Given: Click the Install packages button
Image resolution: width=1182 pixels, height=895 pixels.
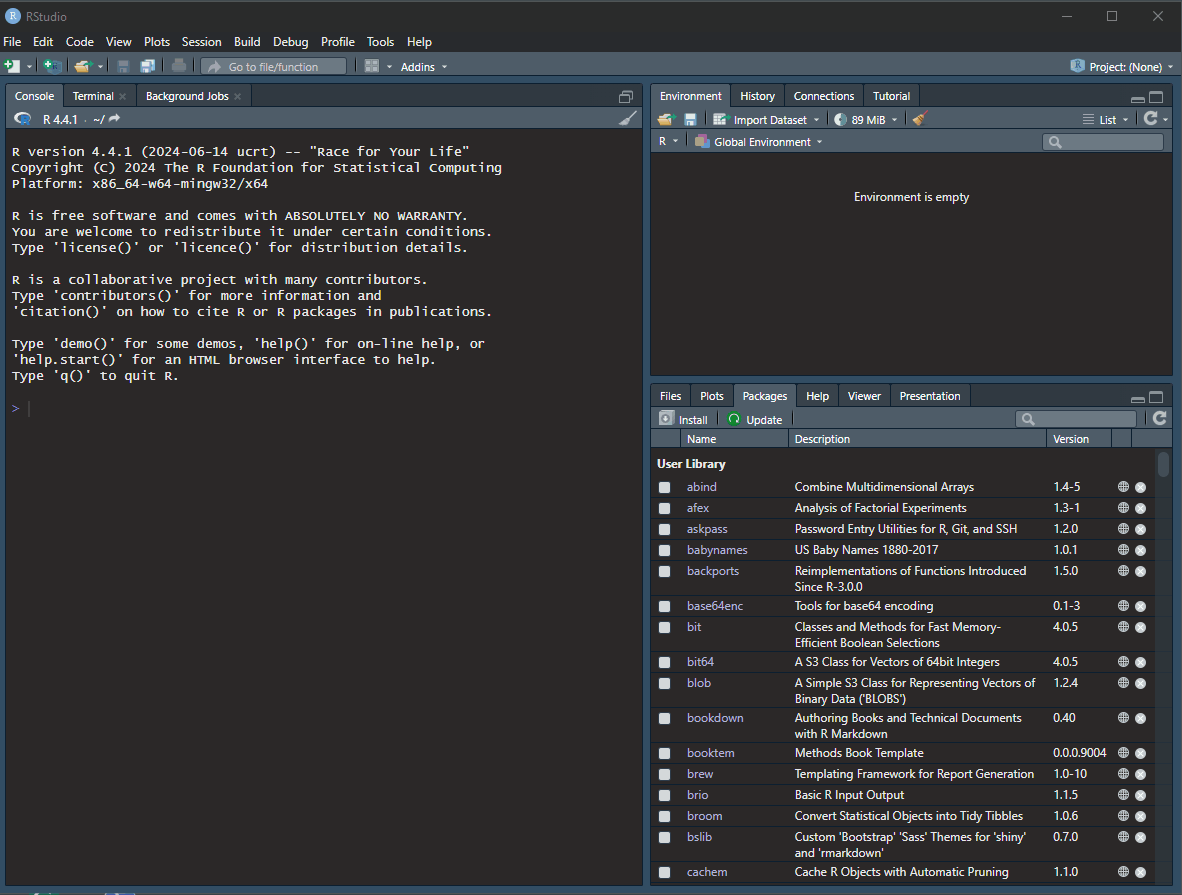Looking at the screenshot, I should point(684,419).
